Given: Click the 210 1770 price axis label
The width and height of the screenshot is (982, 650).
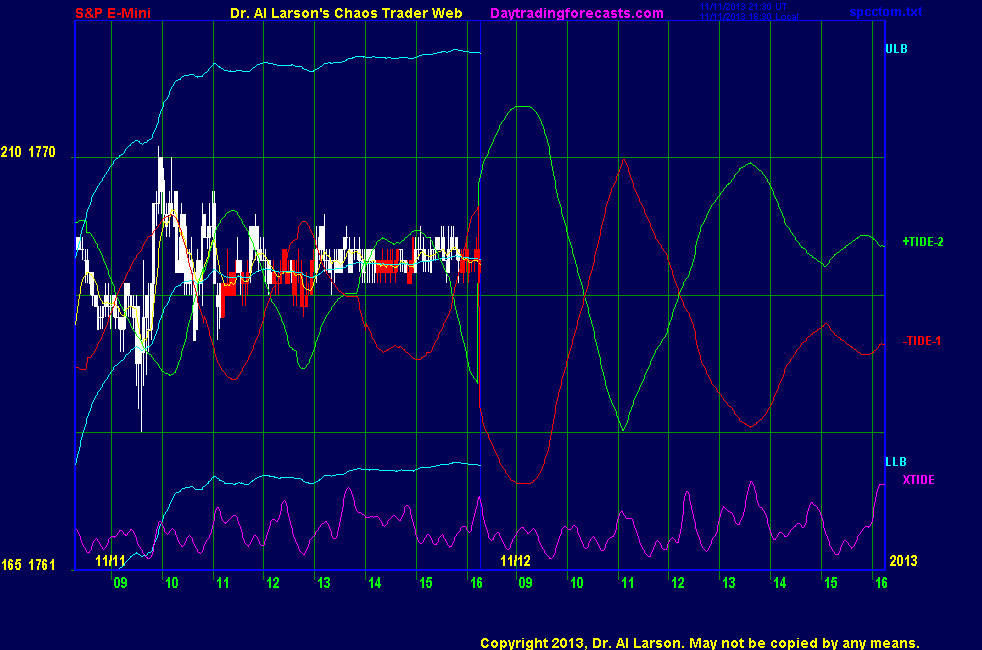Looking at the screenshot, I should click(x=28, y=152).
